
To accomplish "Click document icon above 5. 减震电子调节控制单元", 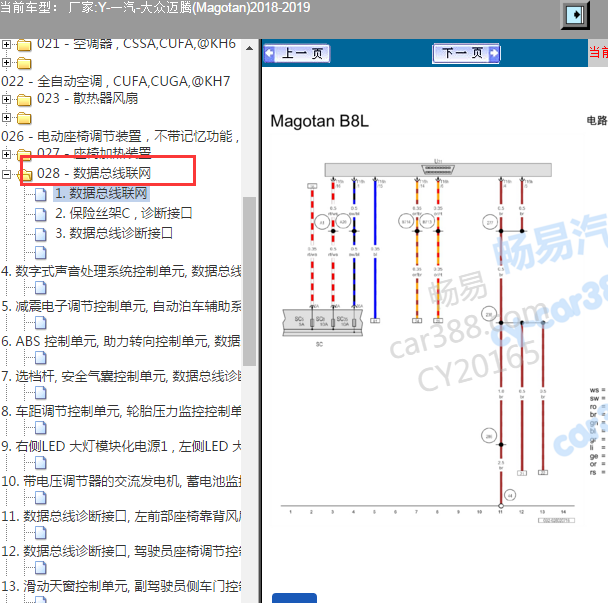I will pos(41,287).
